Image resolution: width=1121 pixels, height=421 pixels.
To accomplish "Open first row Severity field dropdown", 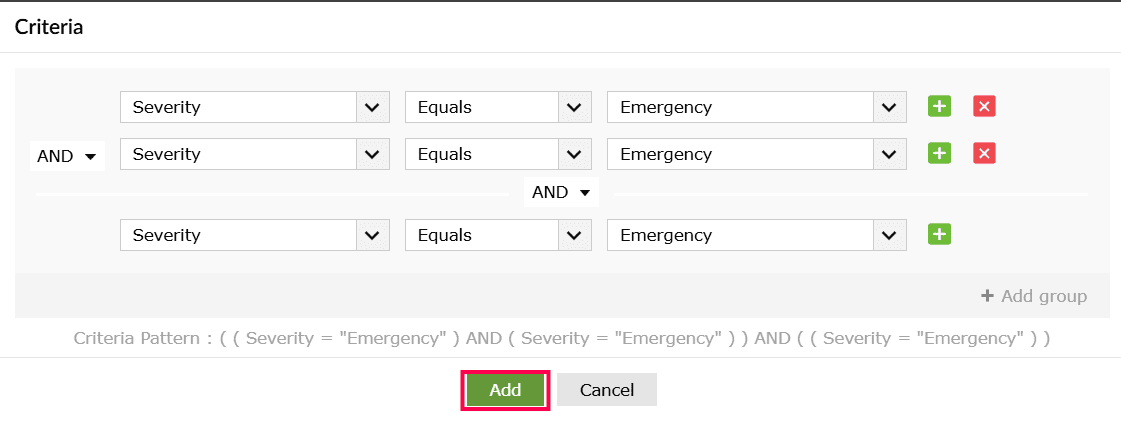I will [255, 107].
